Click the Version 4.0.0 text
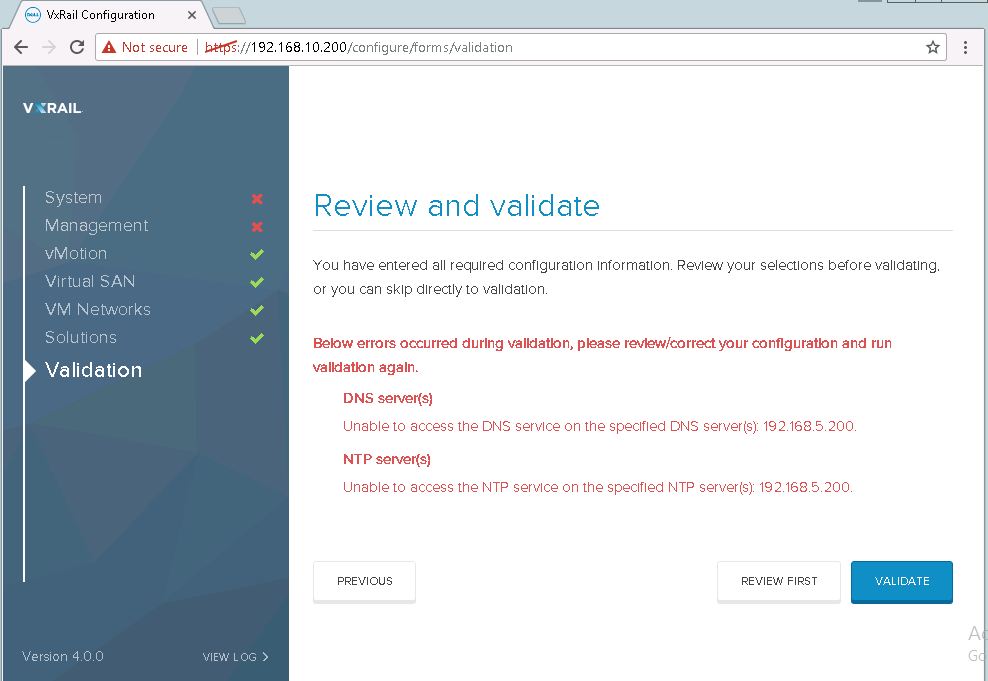The height and width of the screenshot is (681, 988). point(62,656)
